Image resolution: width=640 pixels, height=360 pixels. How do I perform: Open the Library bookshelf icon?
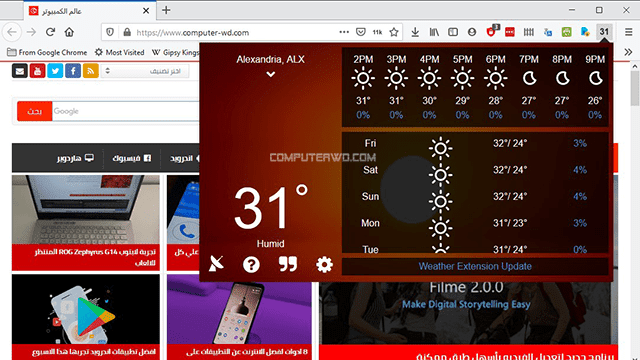pos(434,32)
